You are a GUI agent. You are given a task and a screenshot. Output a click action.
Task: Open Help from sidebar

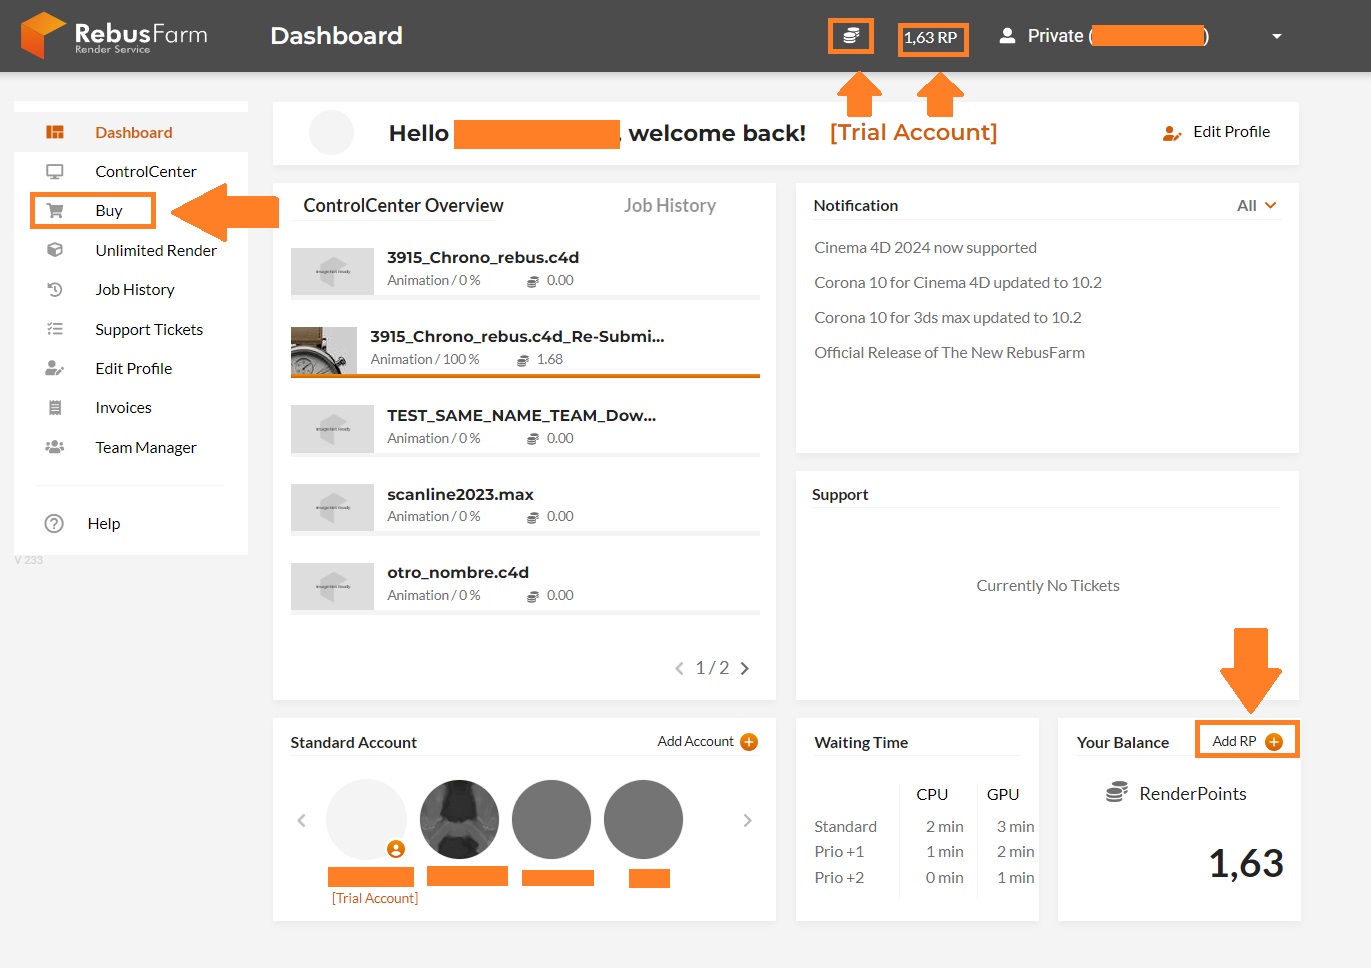point(104,523)
